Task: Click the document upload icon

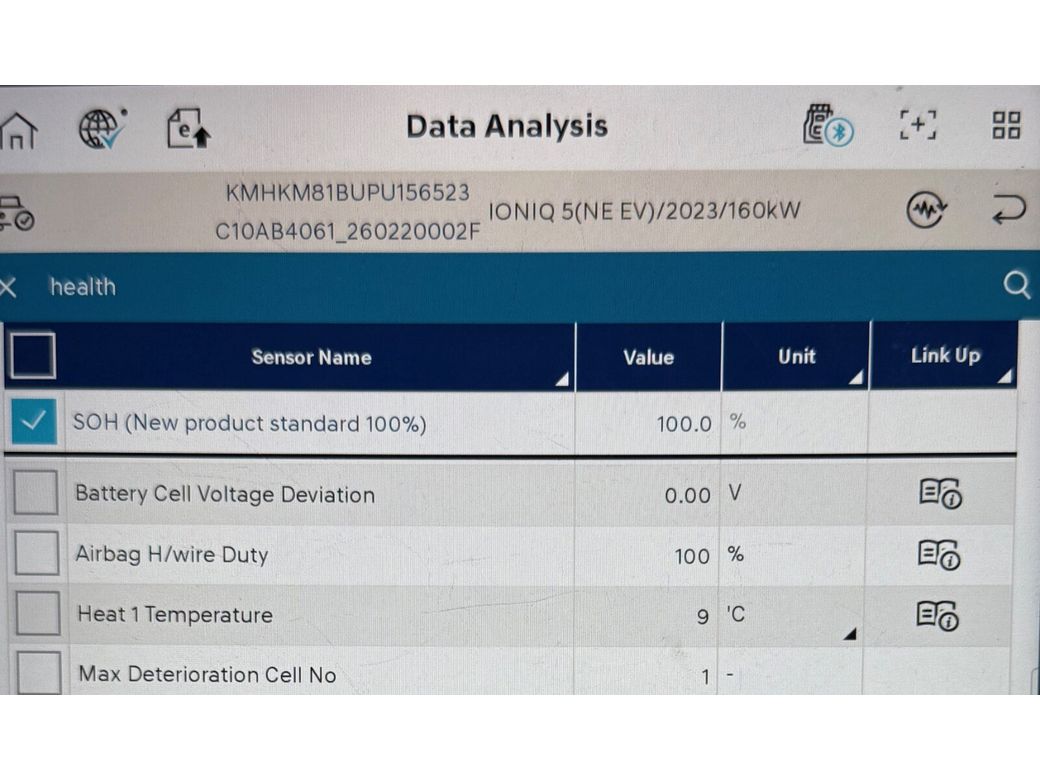Action: 187,128
